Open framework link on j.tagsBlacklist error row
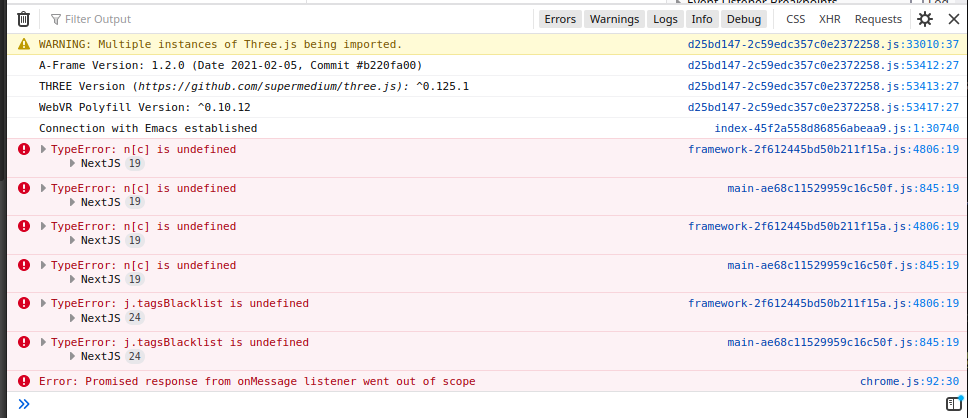968x418 pixels. [824, 303]
